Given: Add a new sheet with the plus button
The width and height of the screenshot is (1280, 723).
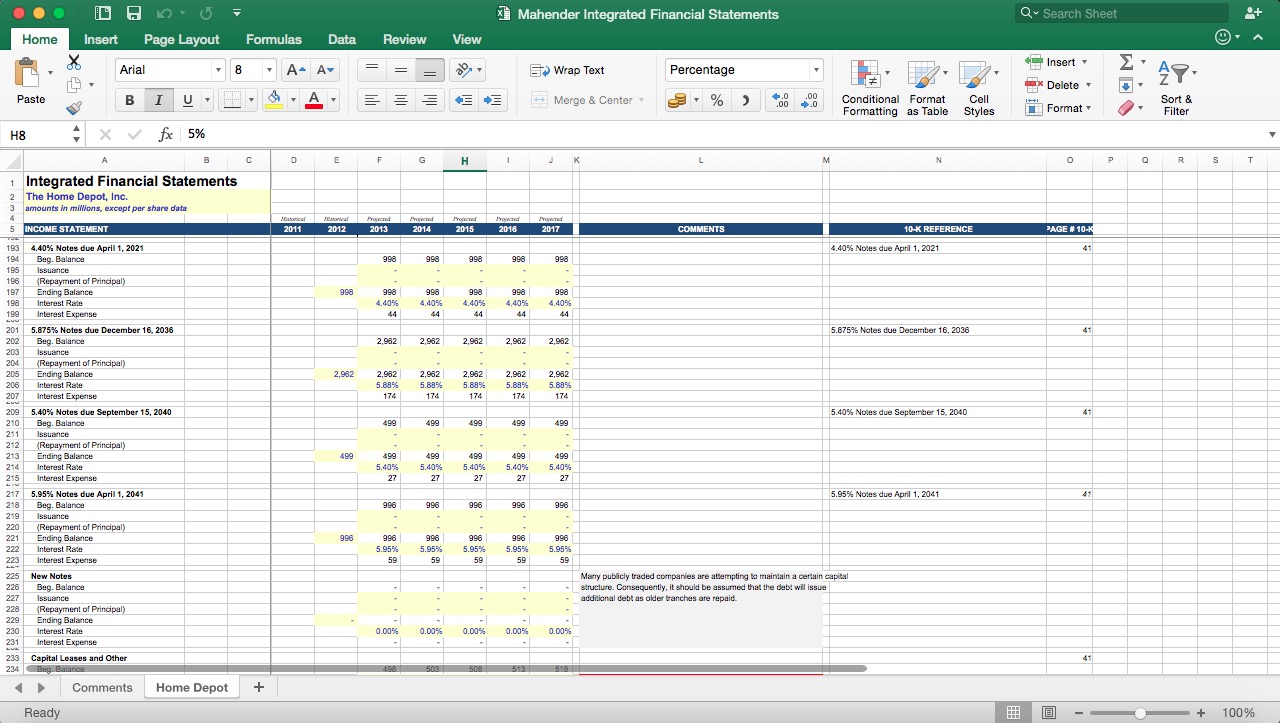Looking at the screenshot, I should coord(258,687).
